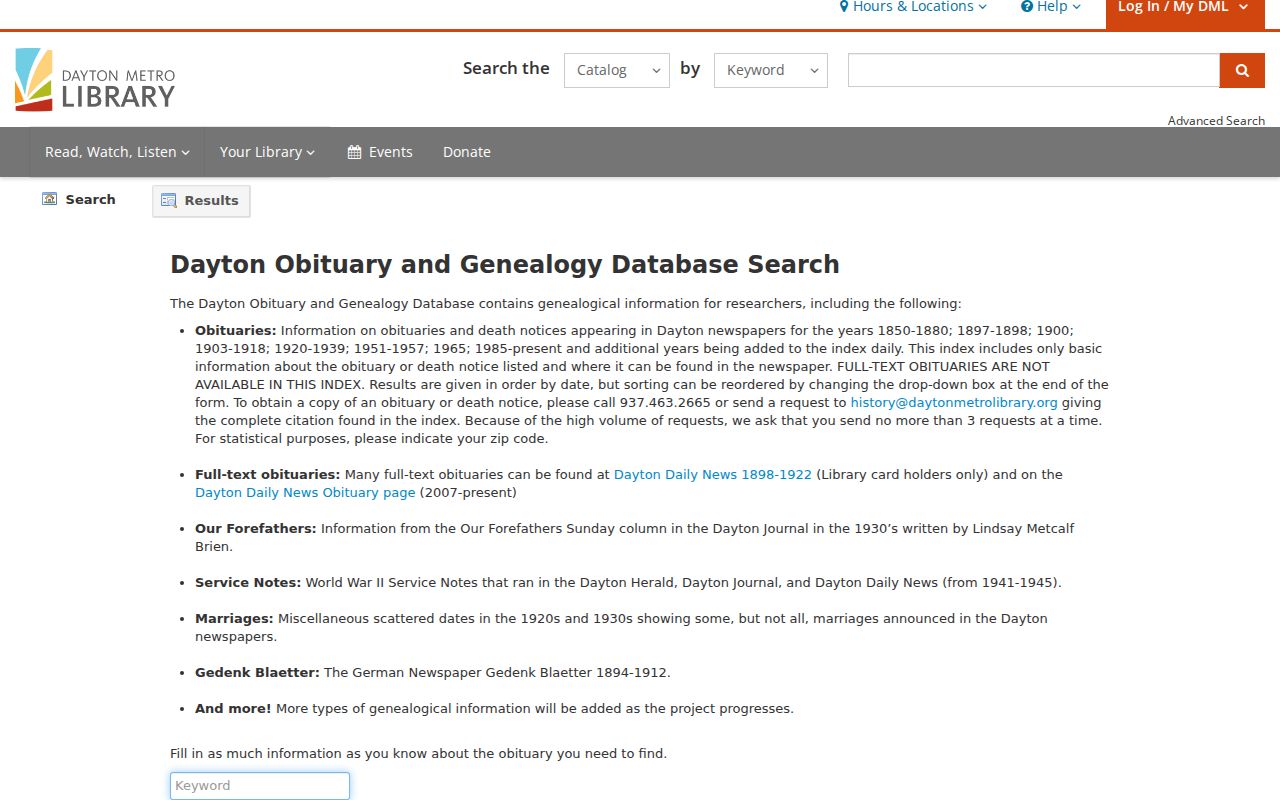Open the Log In / My DML dropdown
Viewport: 1280px width, 800px height.
(1185, 13)
